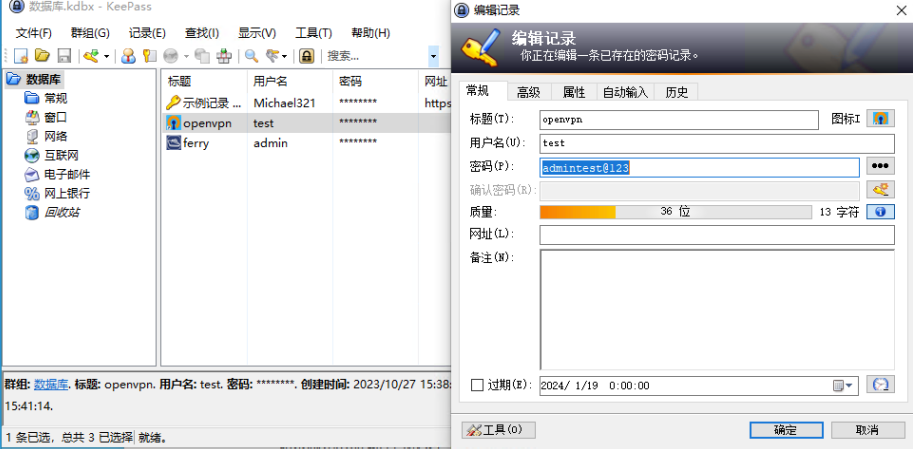The width and height of the screenshot is (913, 449).
Task: Click the 标题 title input field
Action: tap(679, 119)
